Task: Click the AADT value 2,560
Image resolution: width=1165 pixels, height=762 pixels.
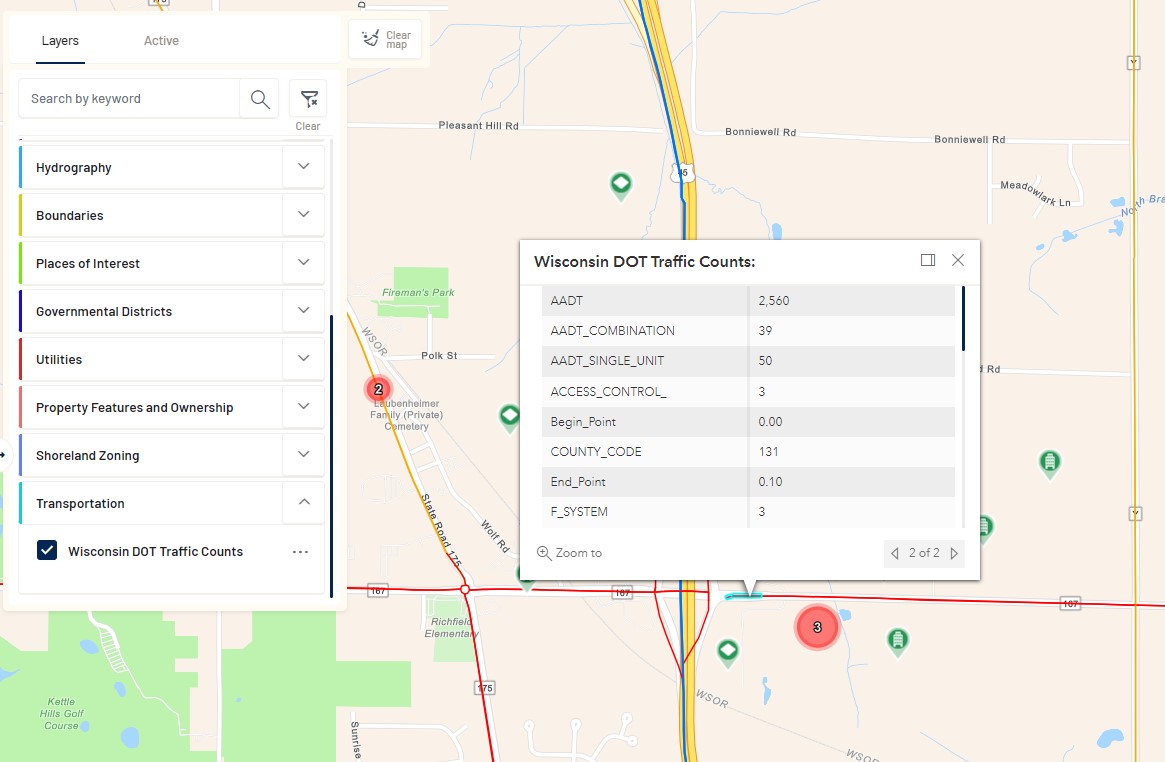Action: [773, 301]
